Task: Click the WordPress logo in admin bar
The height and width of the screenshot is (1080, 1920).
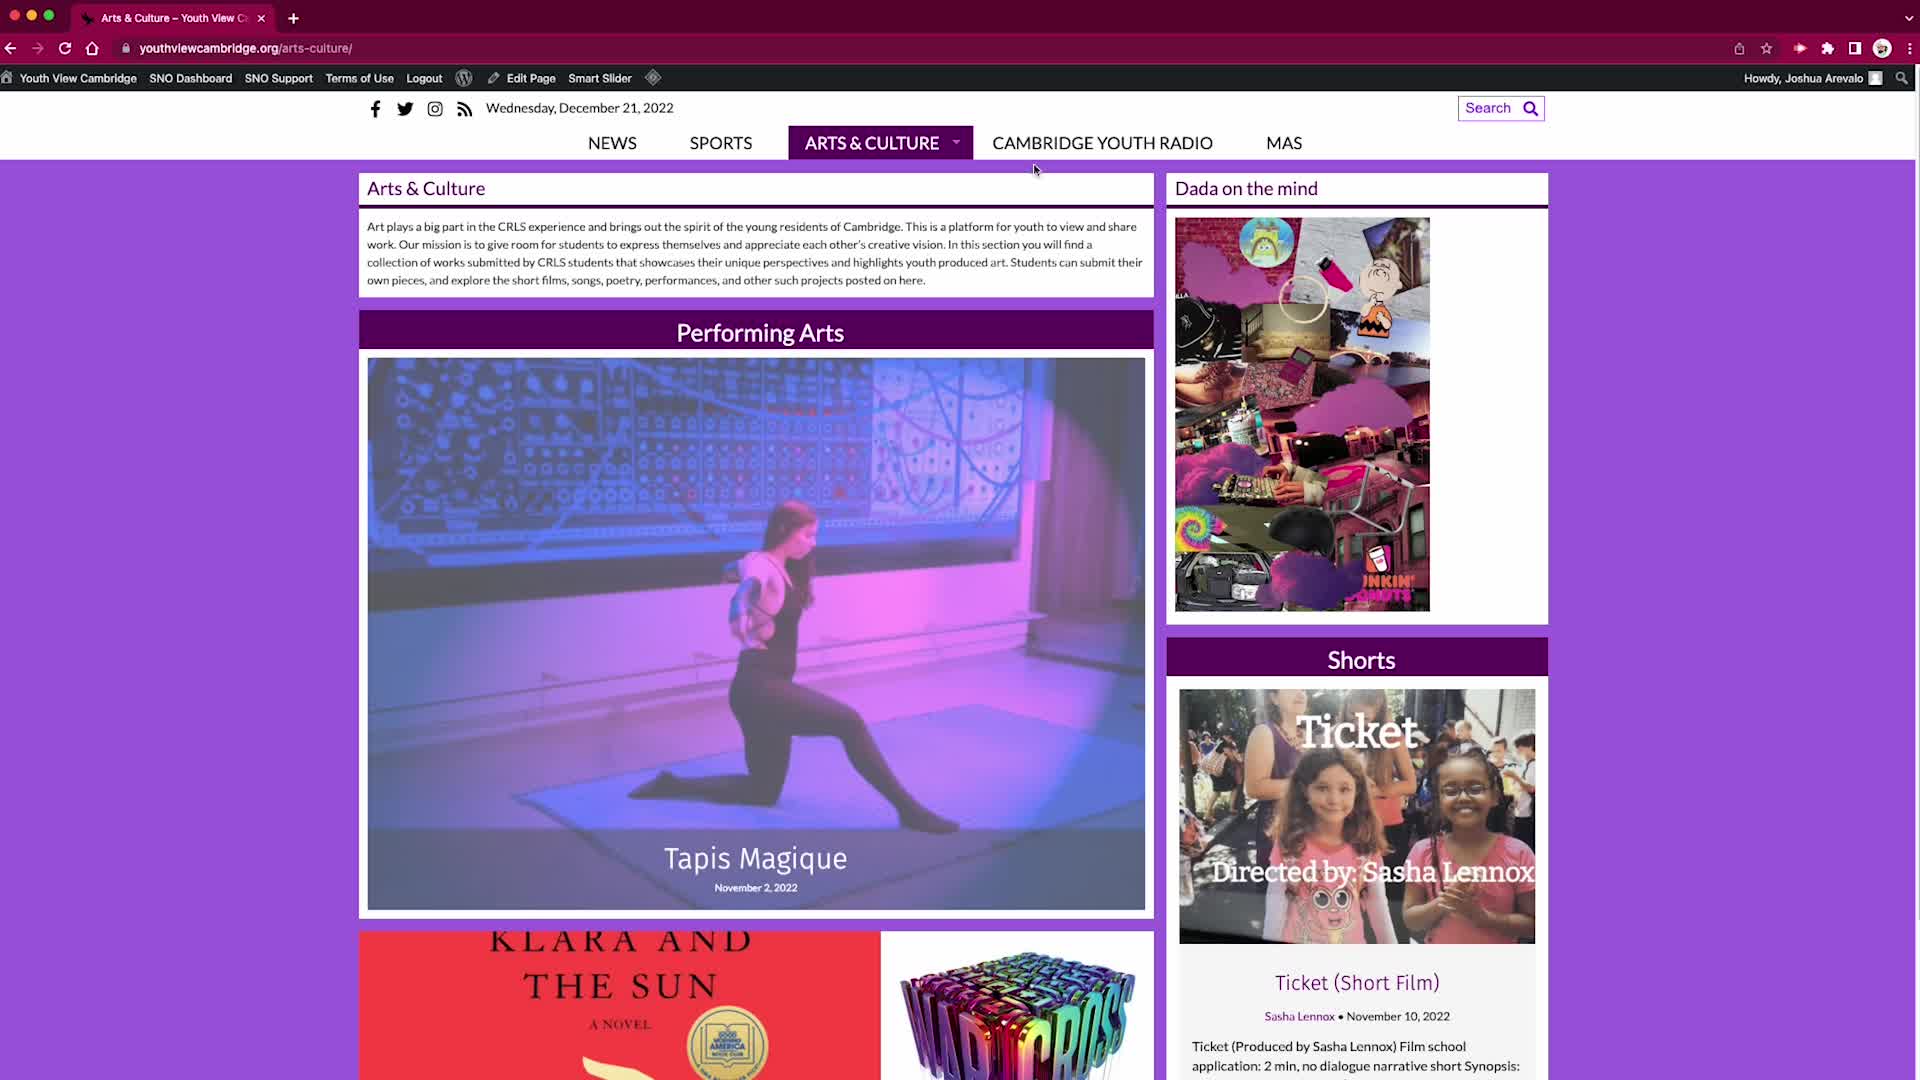Action: pos(464,78)
